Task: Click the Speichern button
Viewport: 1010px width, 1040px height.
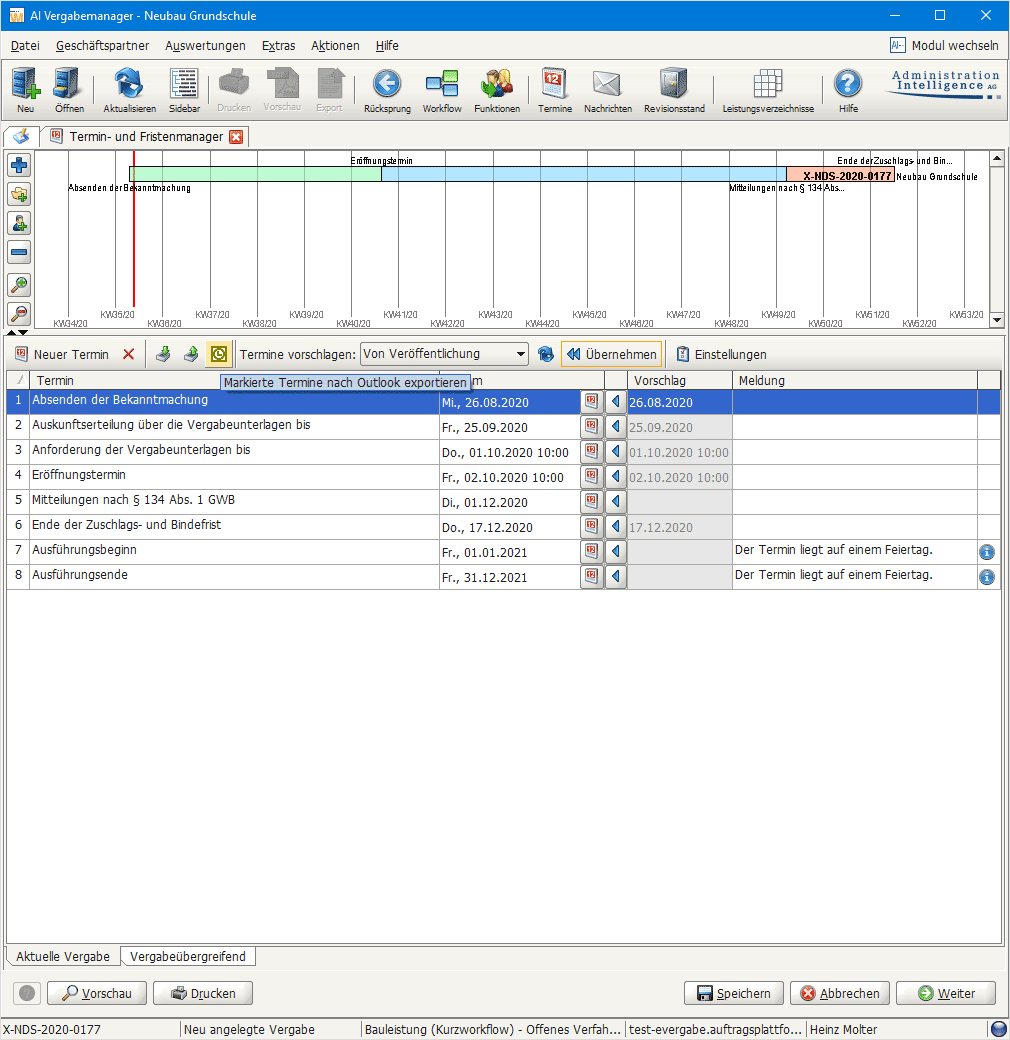Action: point(734,993)
